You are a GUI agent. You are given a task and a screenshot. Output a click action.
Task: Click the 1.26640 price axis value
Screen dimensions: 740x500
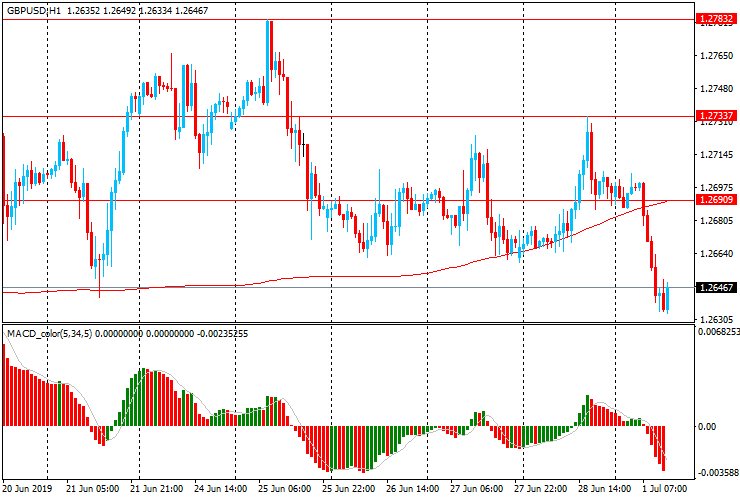pyautogui.click(x=716, y=254)
